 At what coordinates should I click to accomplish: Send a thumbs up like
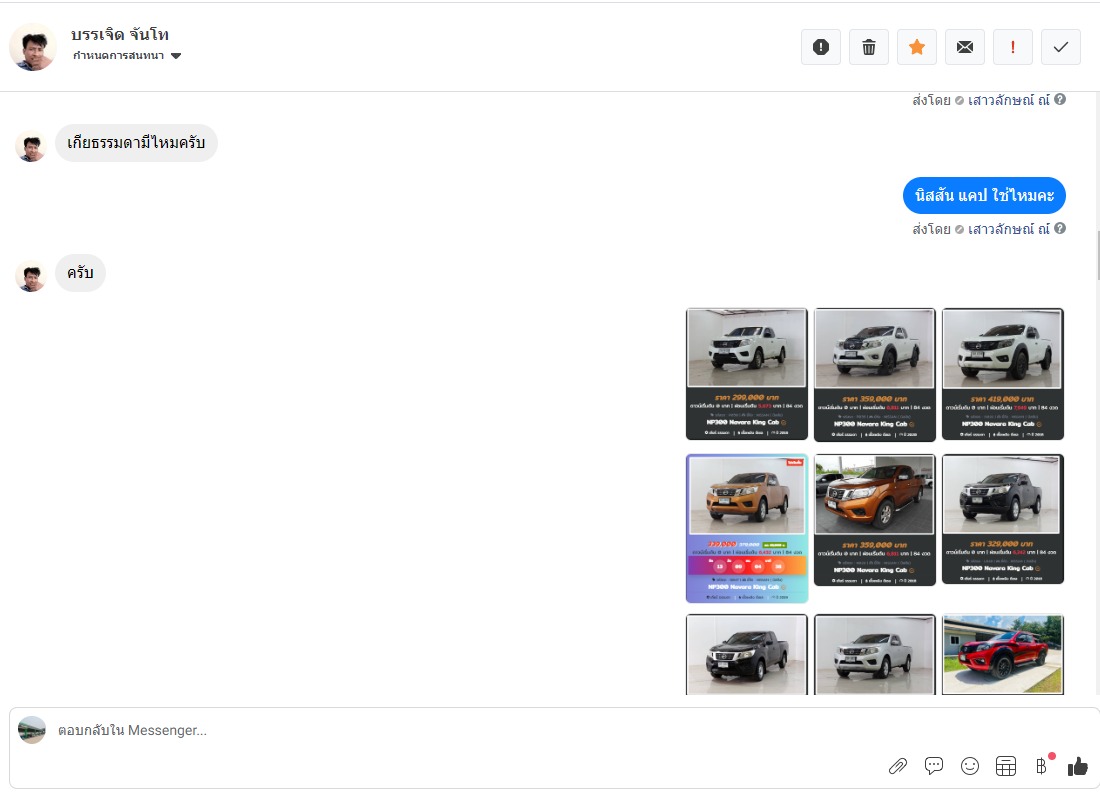(1078, 766)
